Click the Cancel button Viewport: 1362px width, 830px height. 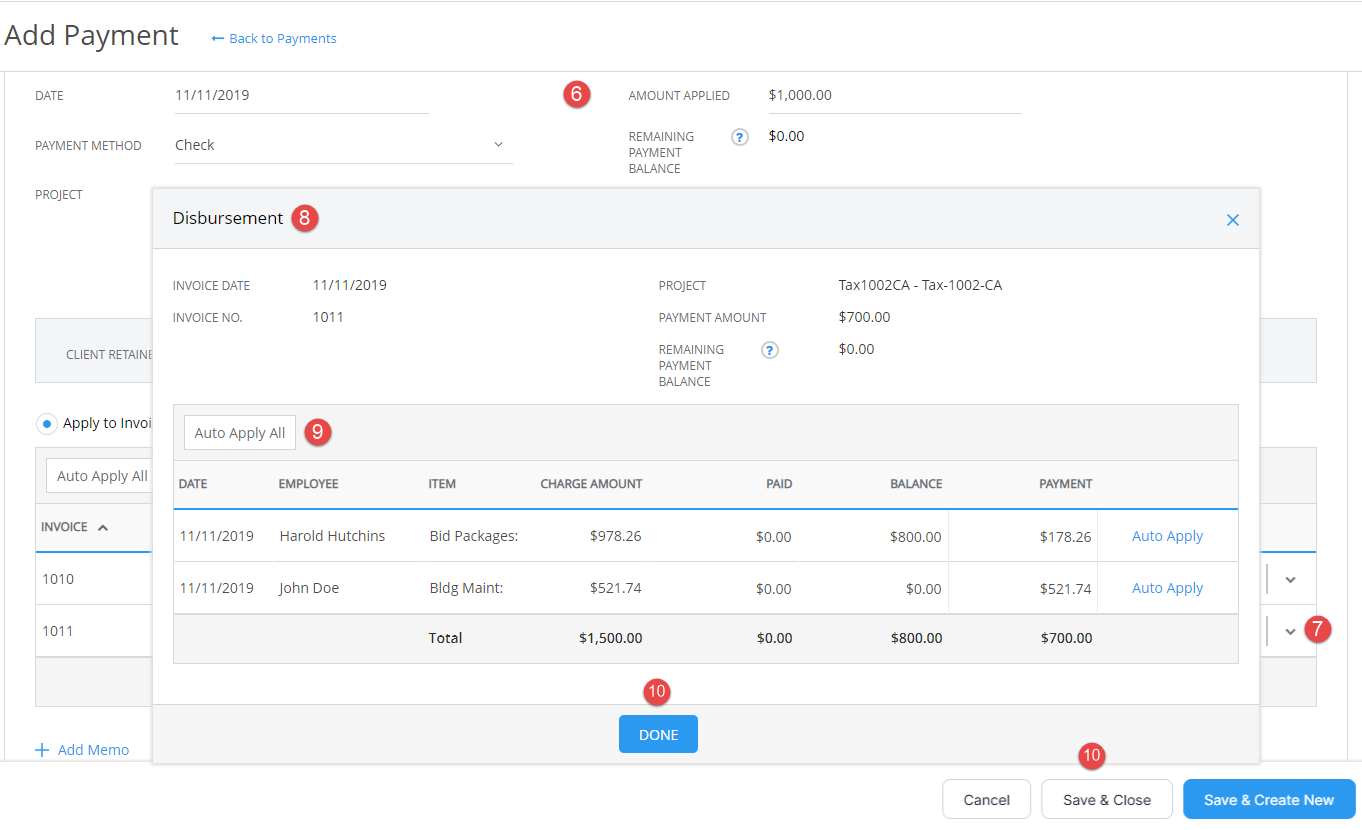click(986, 800)
